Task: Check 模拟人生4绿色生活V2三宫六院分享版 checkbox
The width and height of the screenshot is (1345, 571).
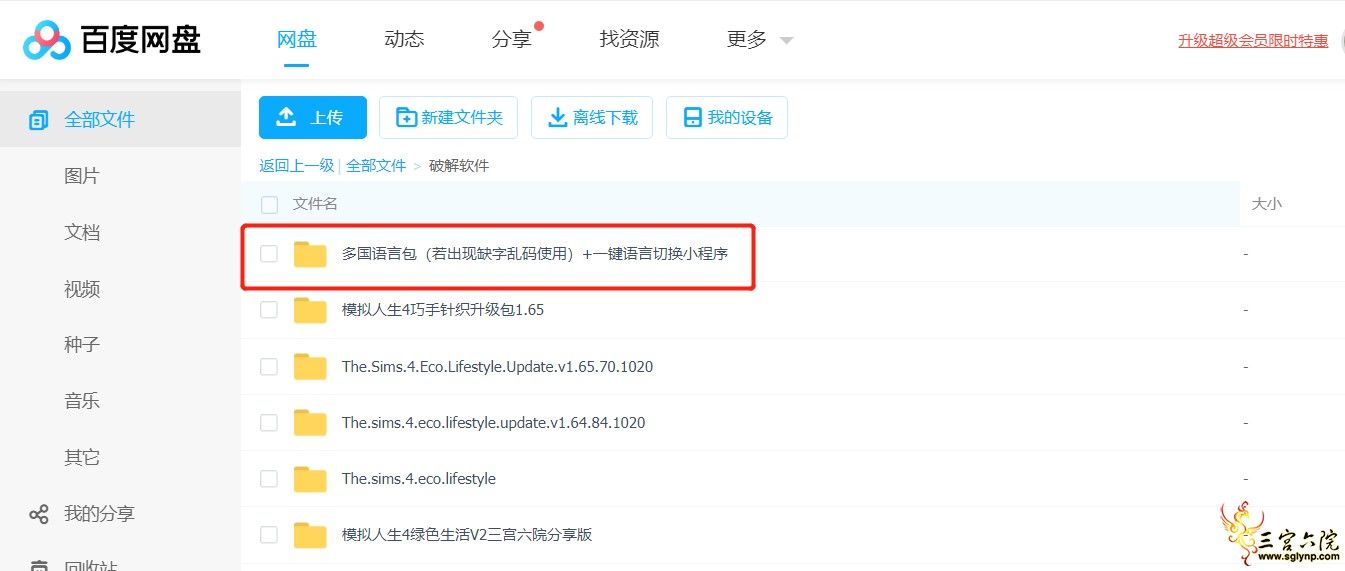Action: coord(269,535)
